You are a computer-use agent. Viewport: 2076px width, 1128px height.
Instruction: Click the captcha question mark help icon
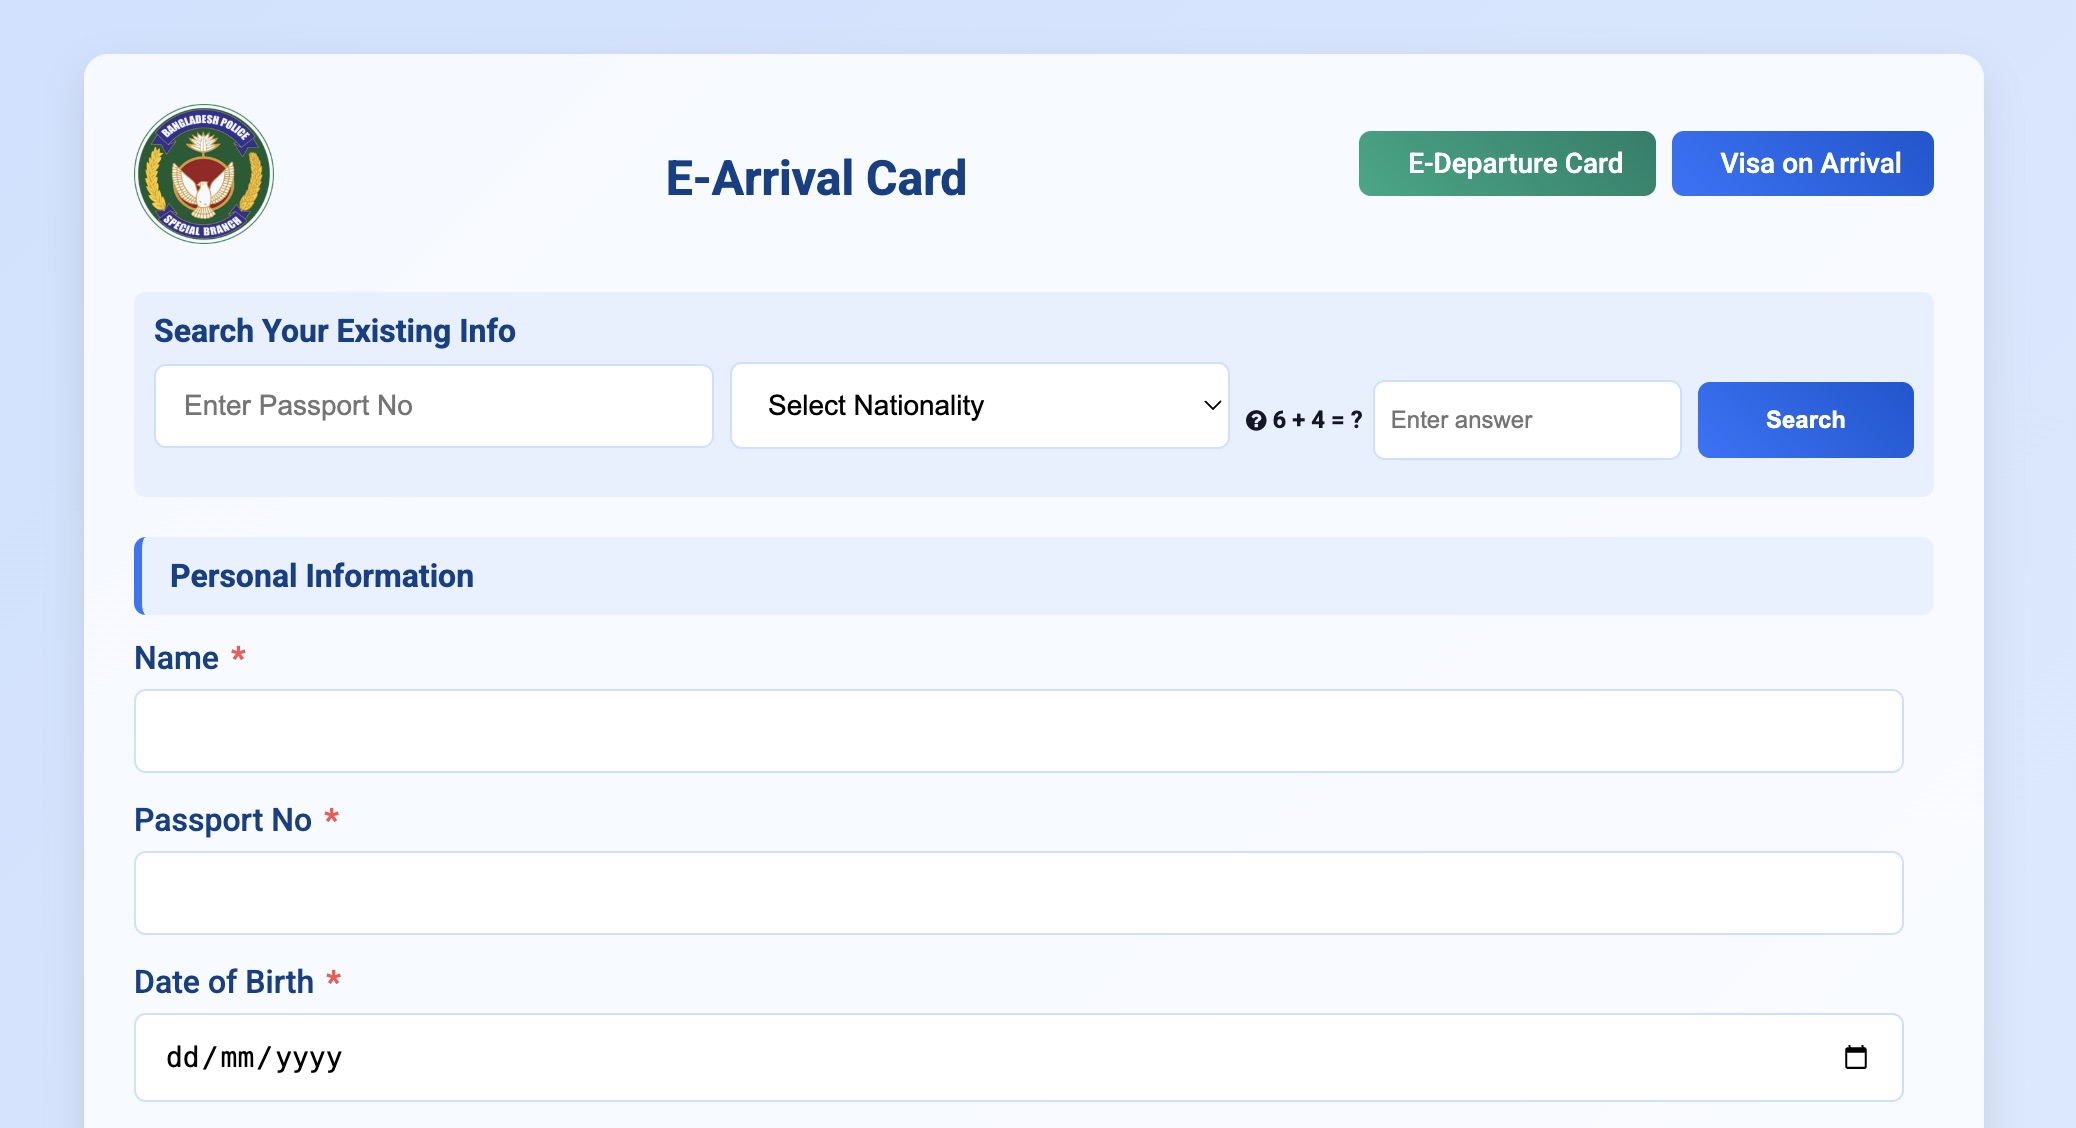coord(1256,421)
